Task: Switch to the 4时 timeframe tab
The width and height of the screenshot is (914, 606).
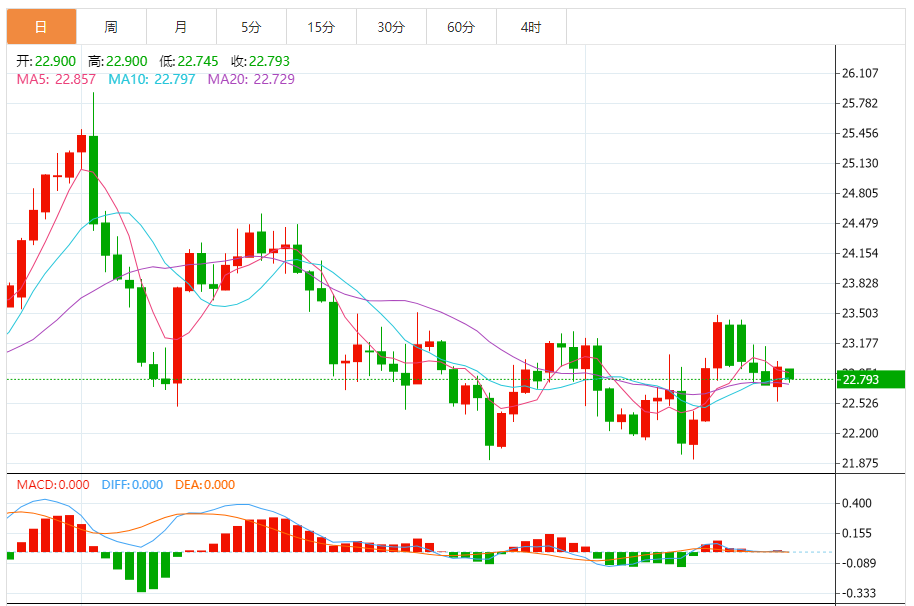Action: click(x=531, y=27)
